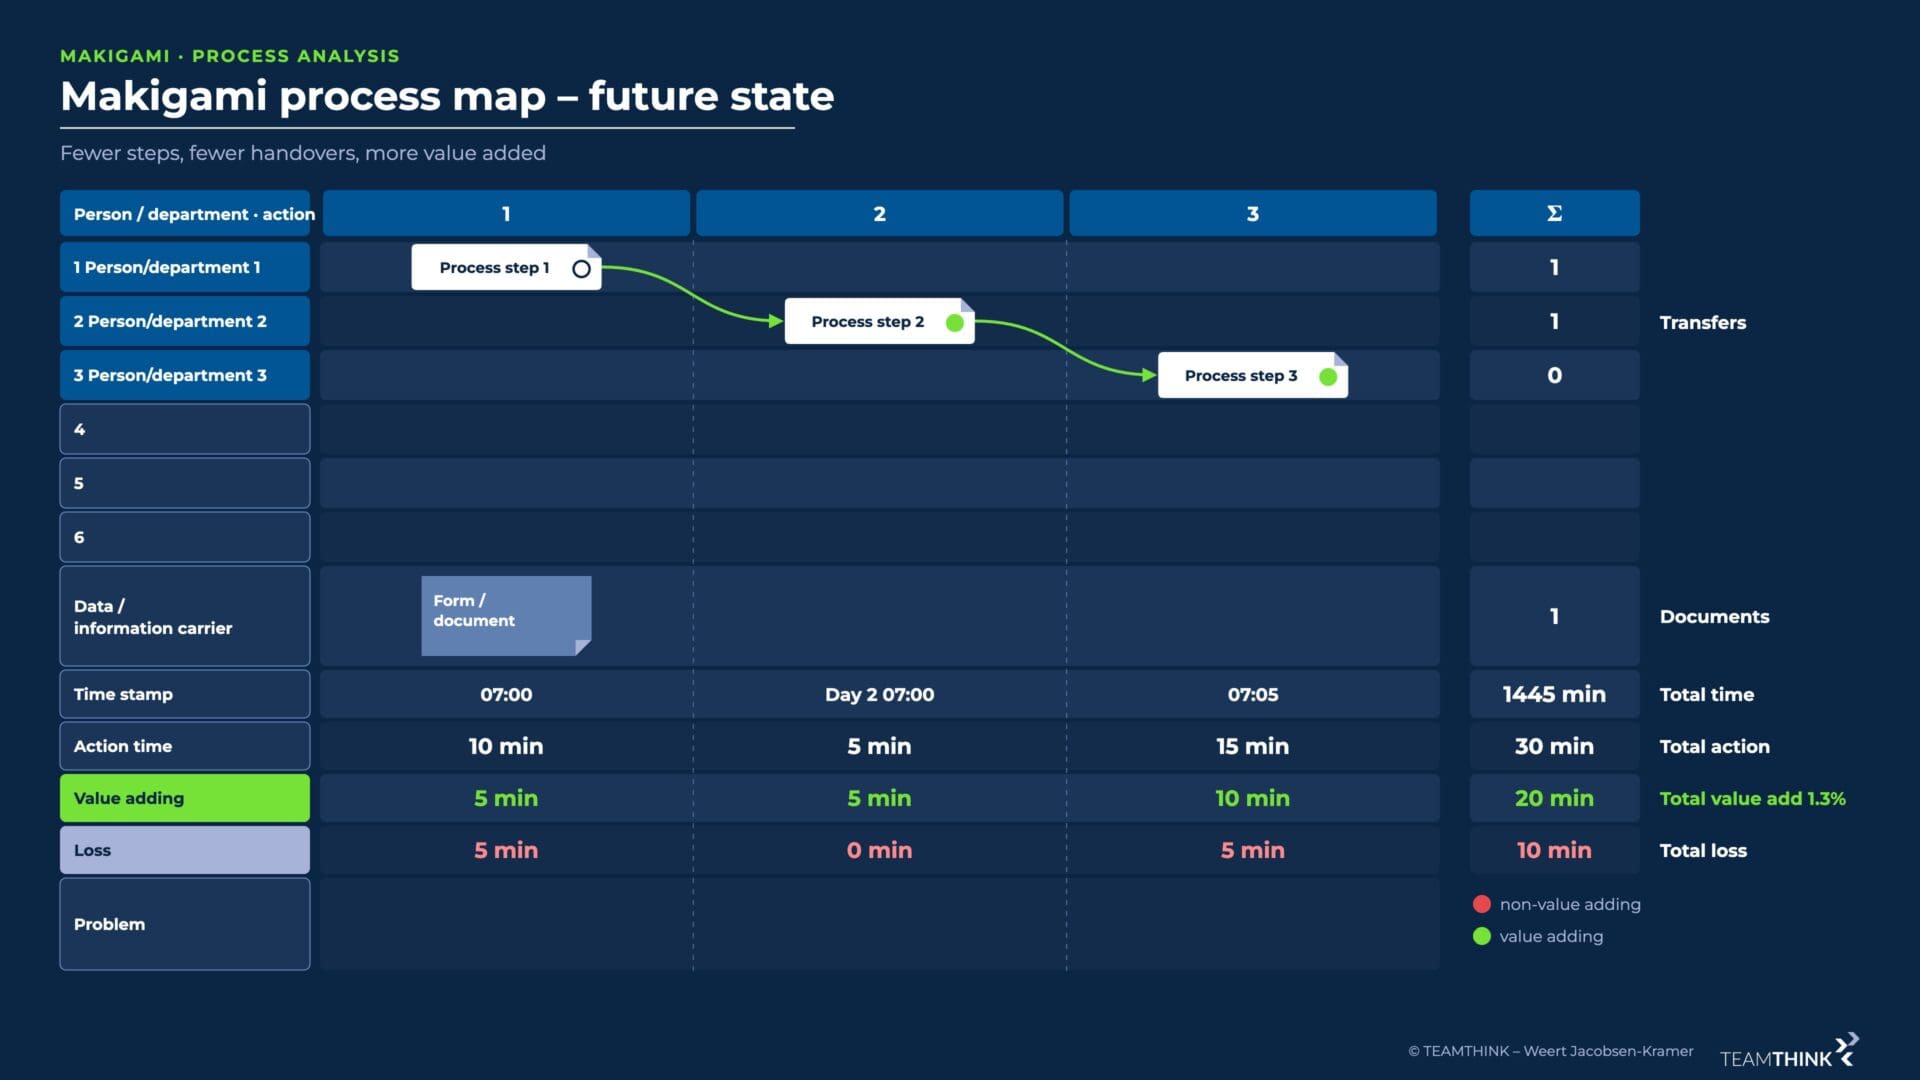Click the column 2 header
The height and width of the screenshot is (1080, 1920).
[879, 213]
